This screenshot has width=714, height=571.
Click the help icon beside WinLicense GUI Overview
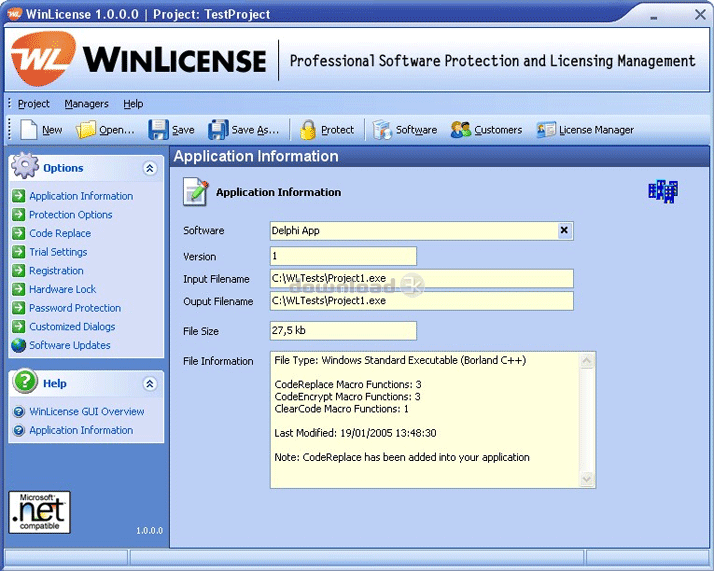click(19, 412)
